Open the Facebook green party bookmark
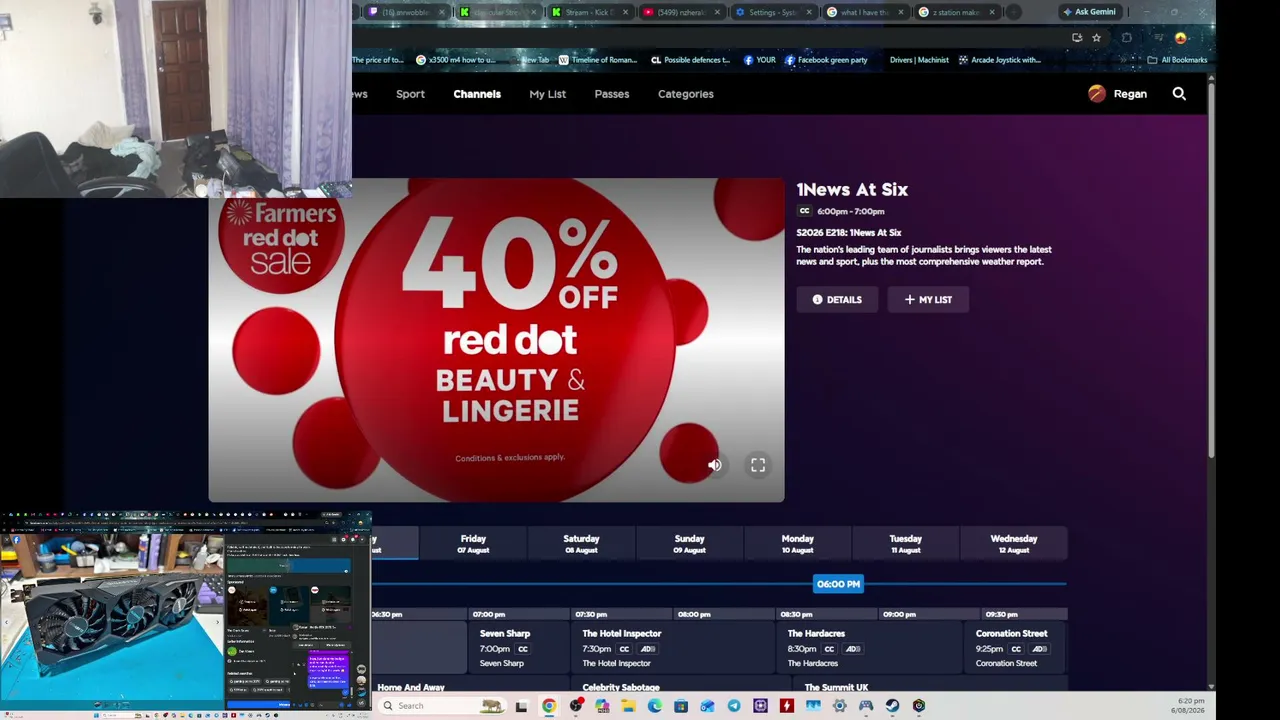Image resolution: width=1280 pixels, height=720 pixels. (826, 60)
